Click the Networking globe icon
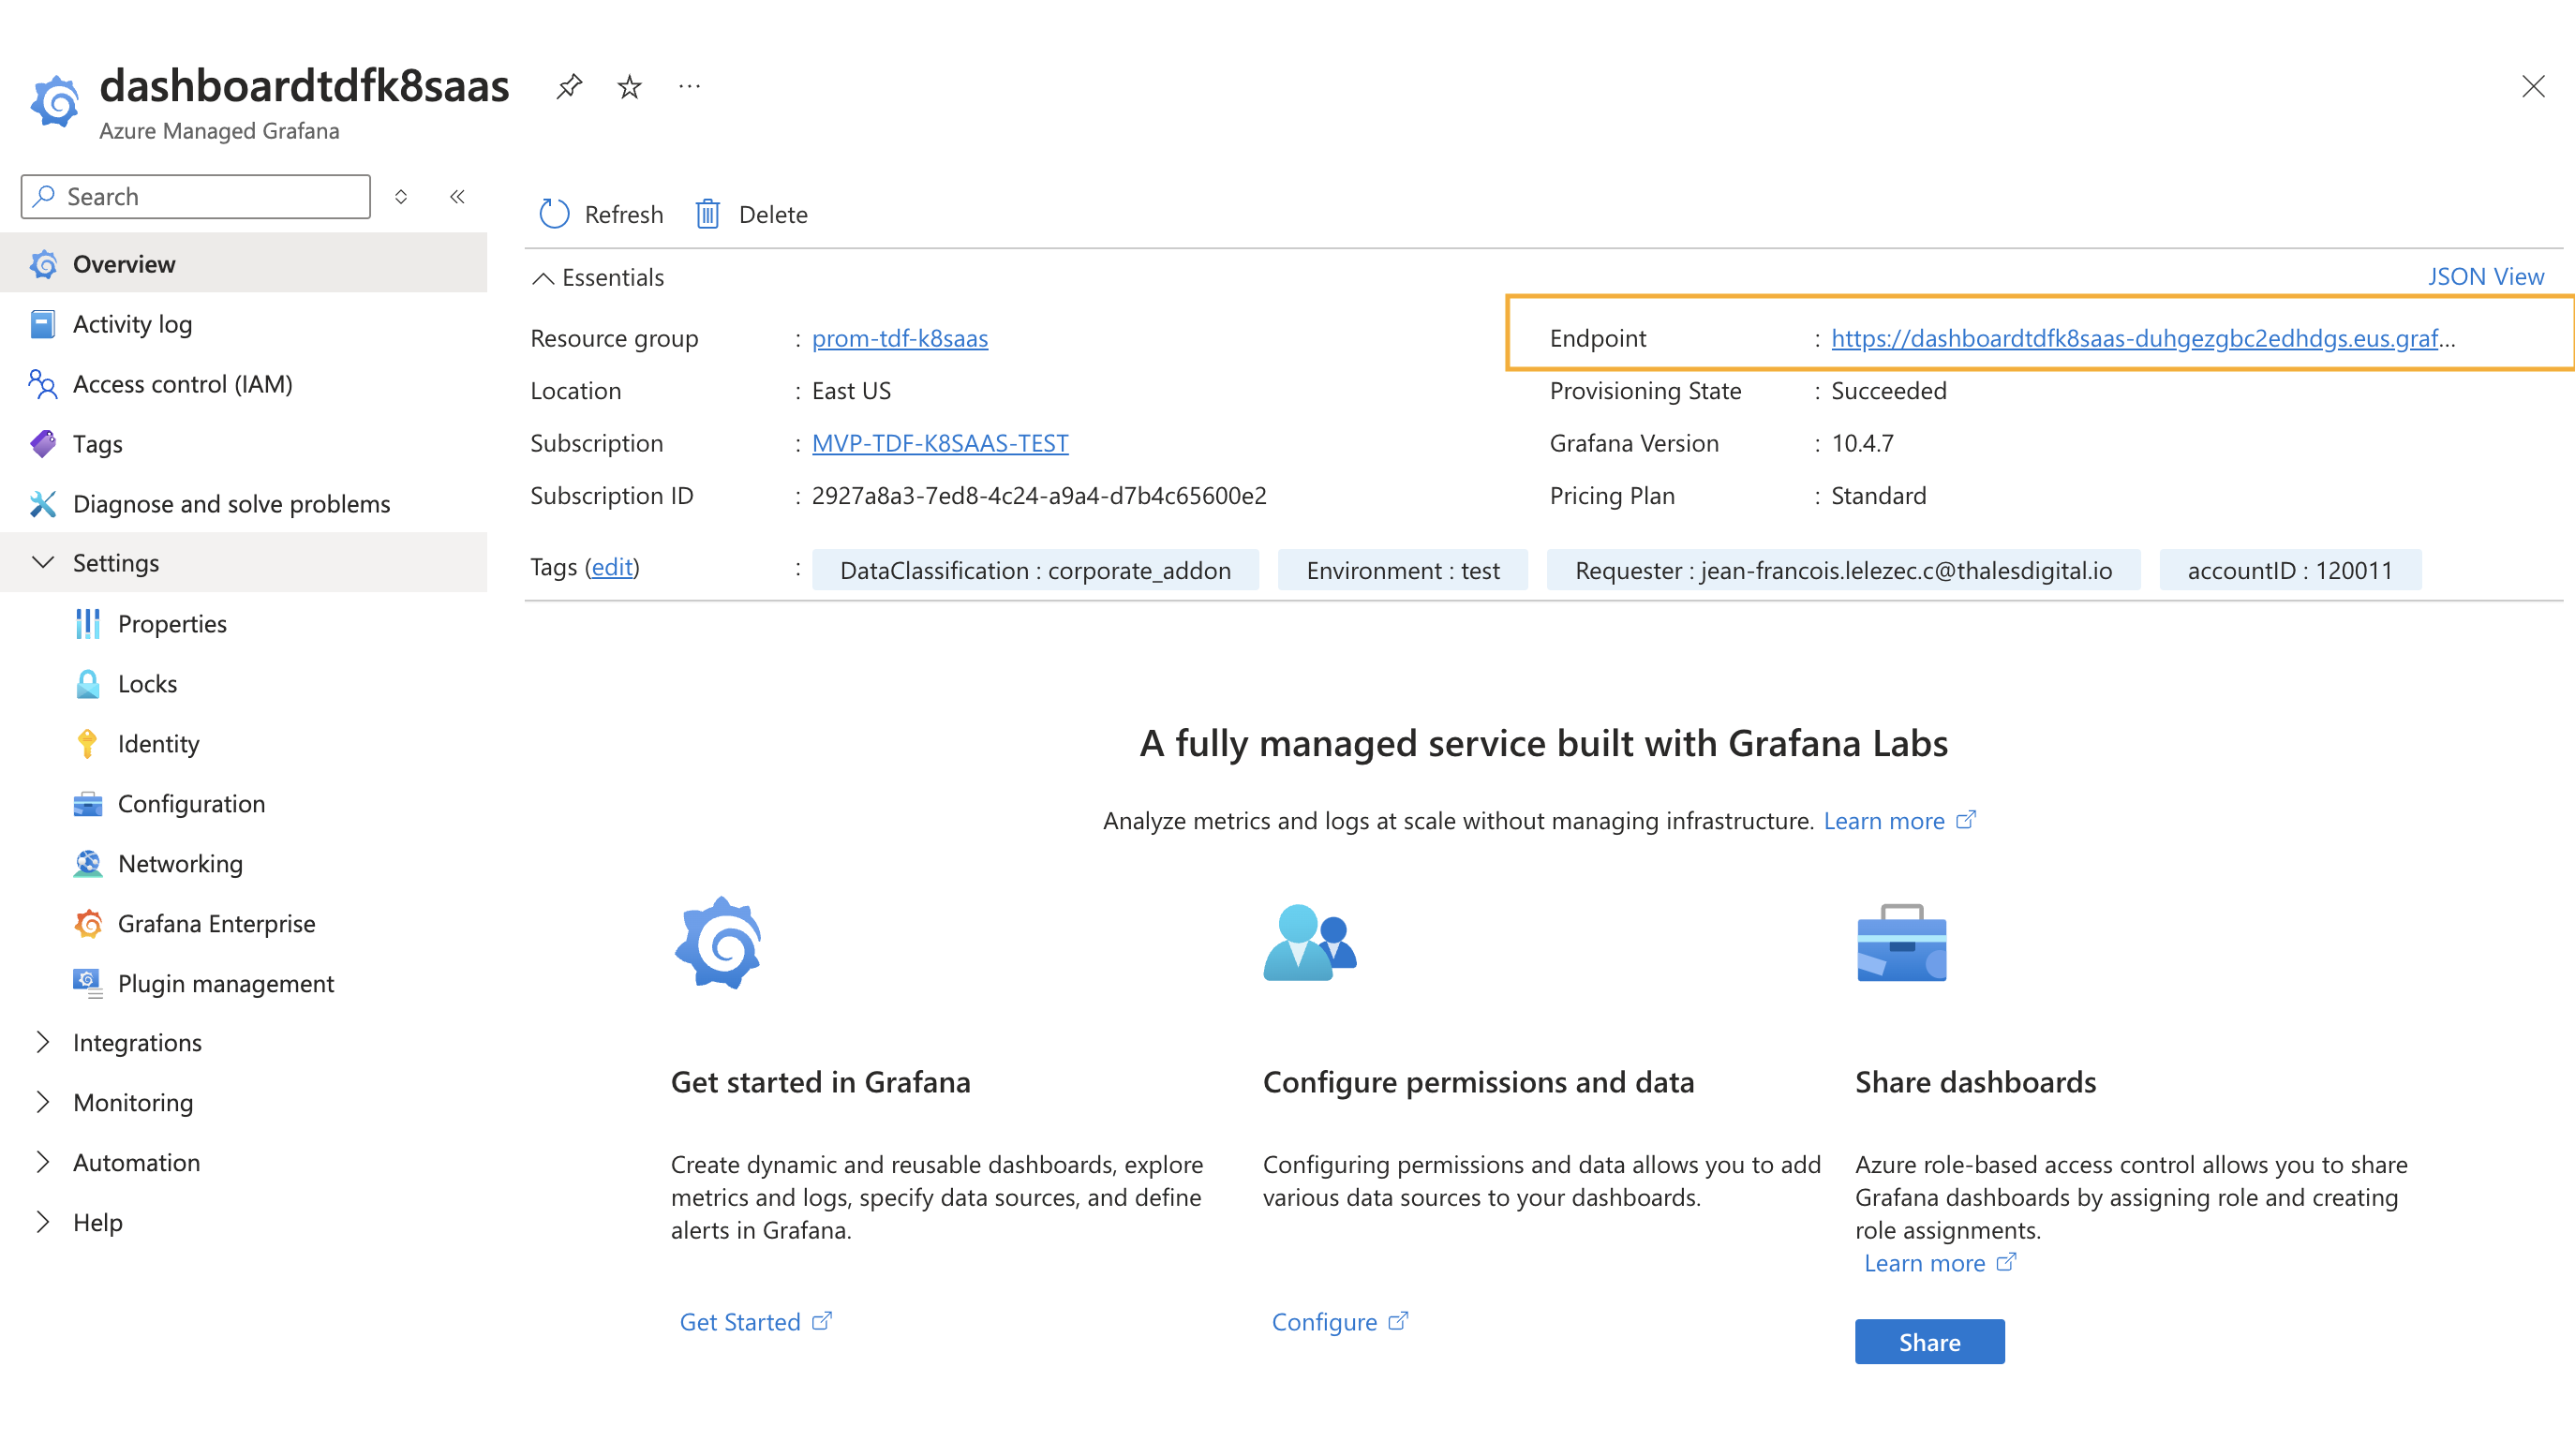The width and height of the screenshot is (2575, 1456). 88,864
